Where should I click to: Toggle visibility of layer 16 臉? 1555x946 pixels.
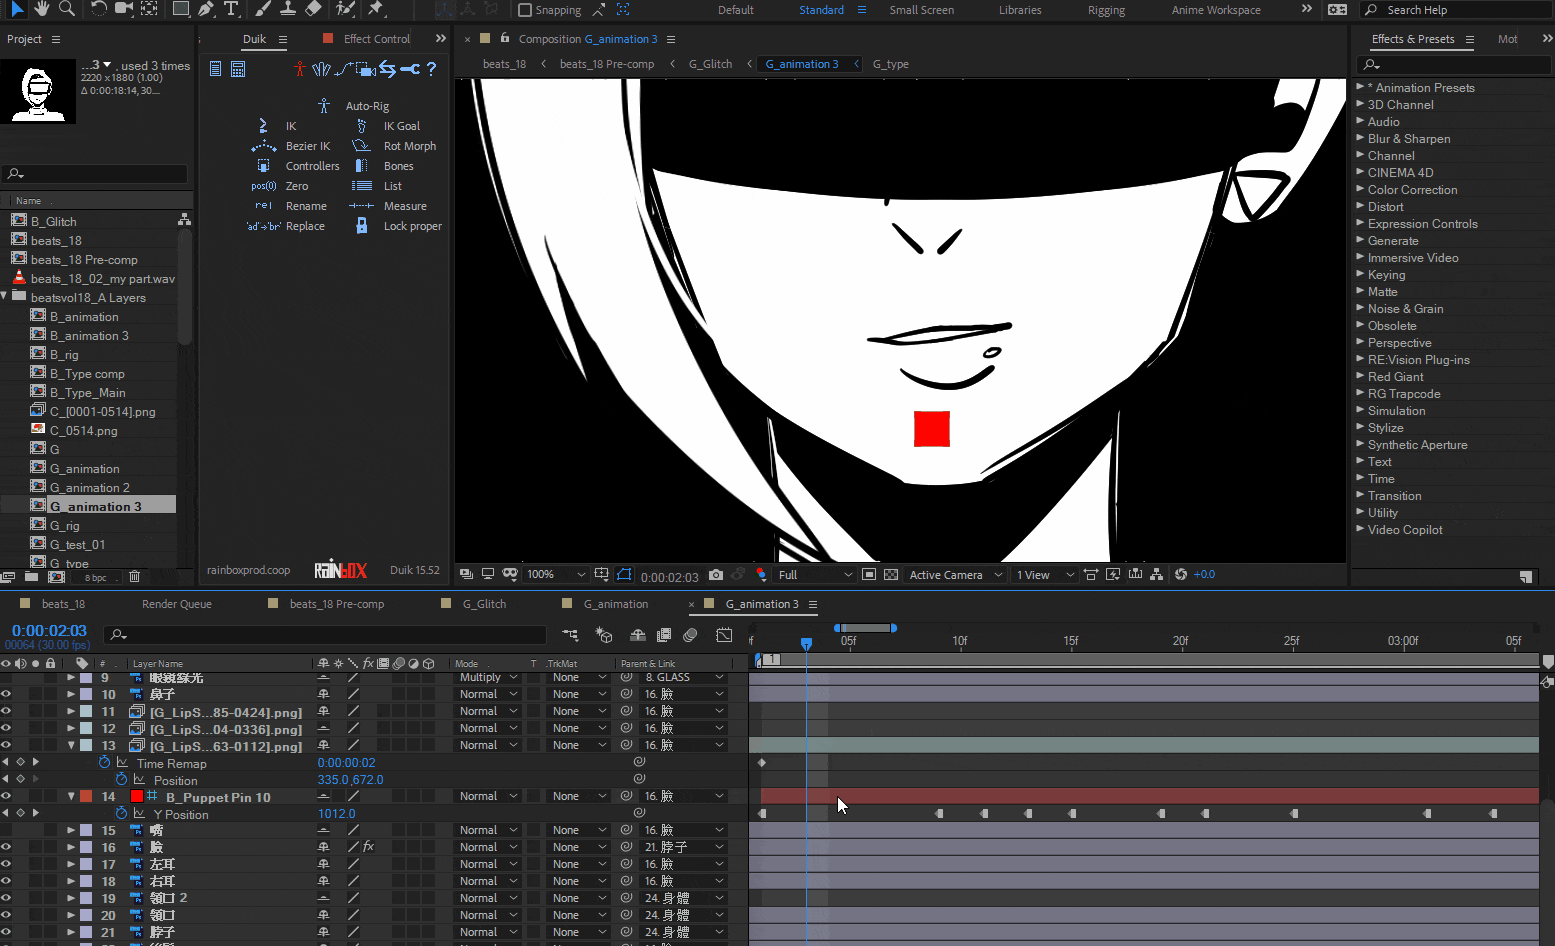pyautogui.click(x=6, y=847)
